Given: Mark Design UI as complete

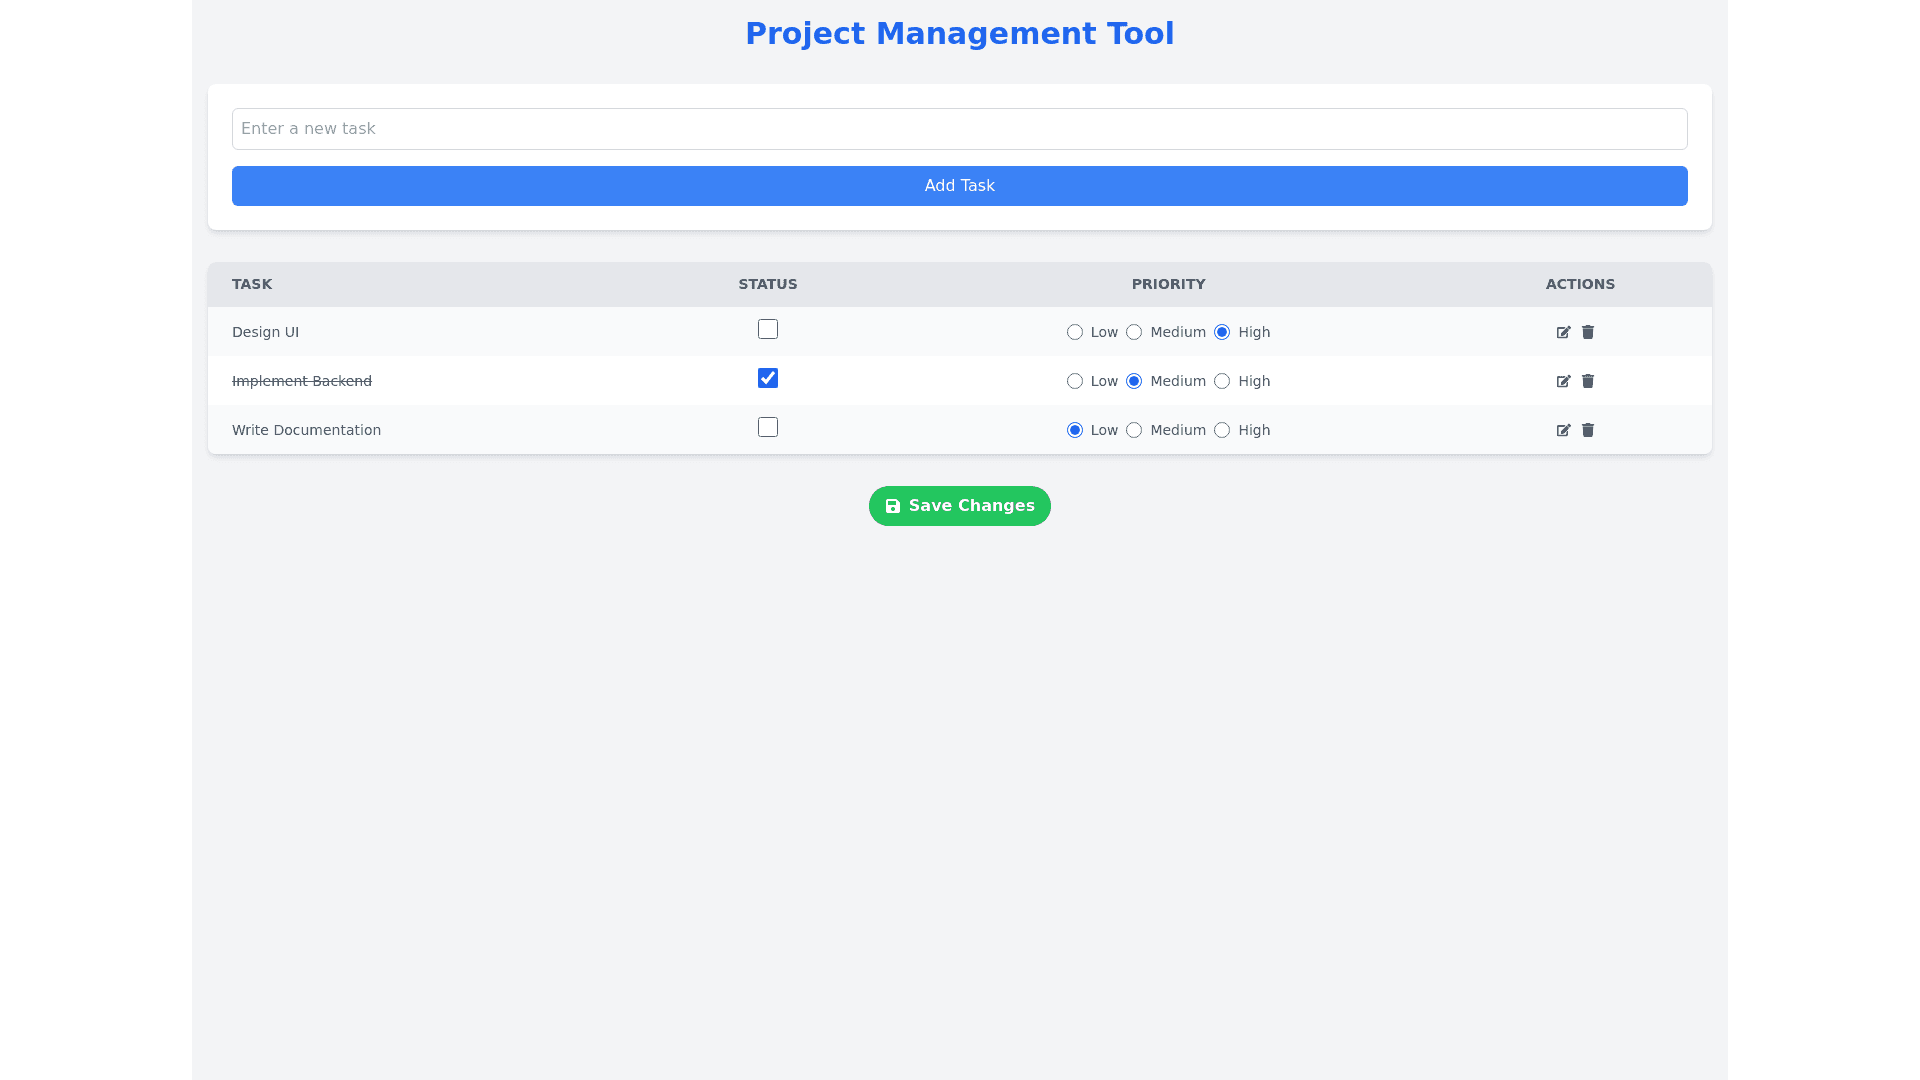Looking at the screenshot, I should (768, 329).
